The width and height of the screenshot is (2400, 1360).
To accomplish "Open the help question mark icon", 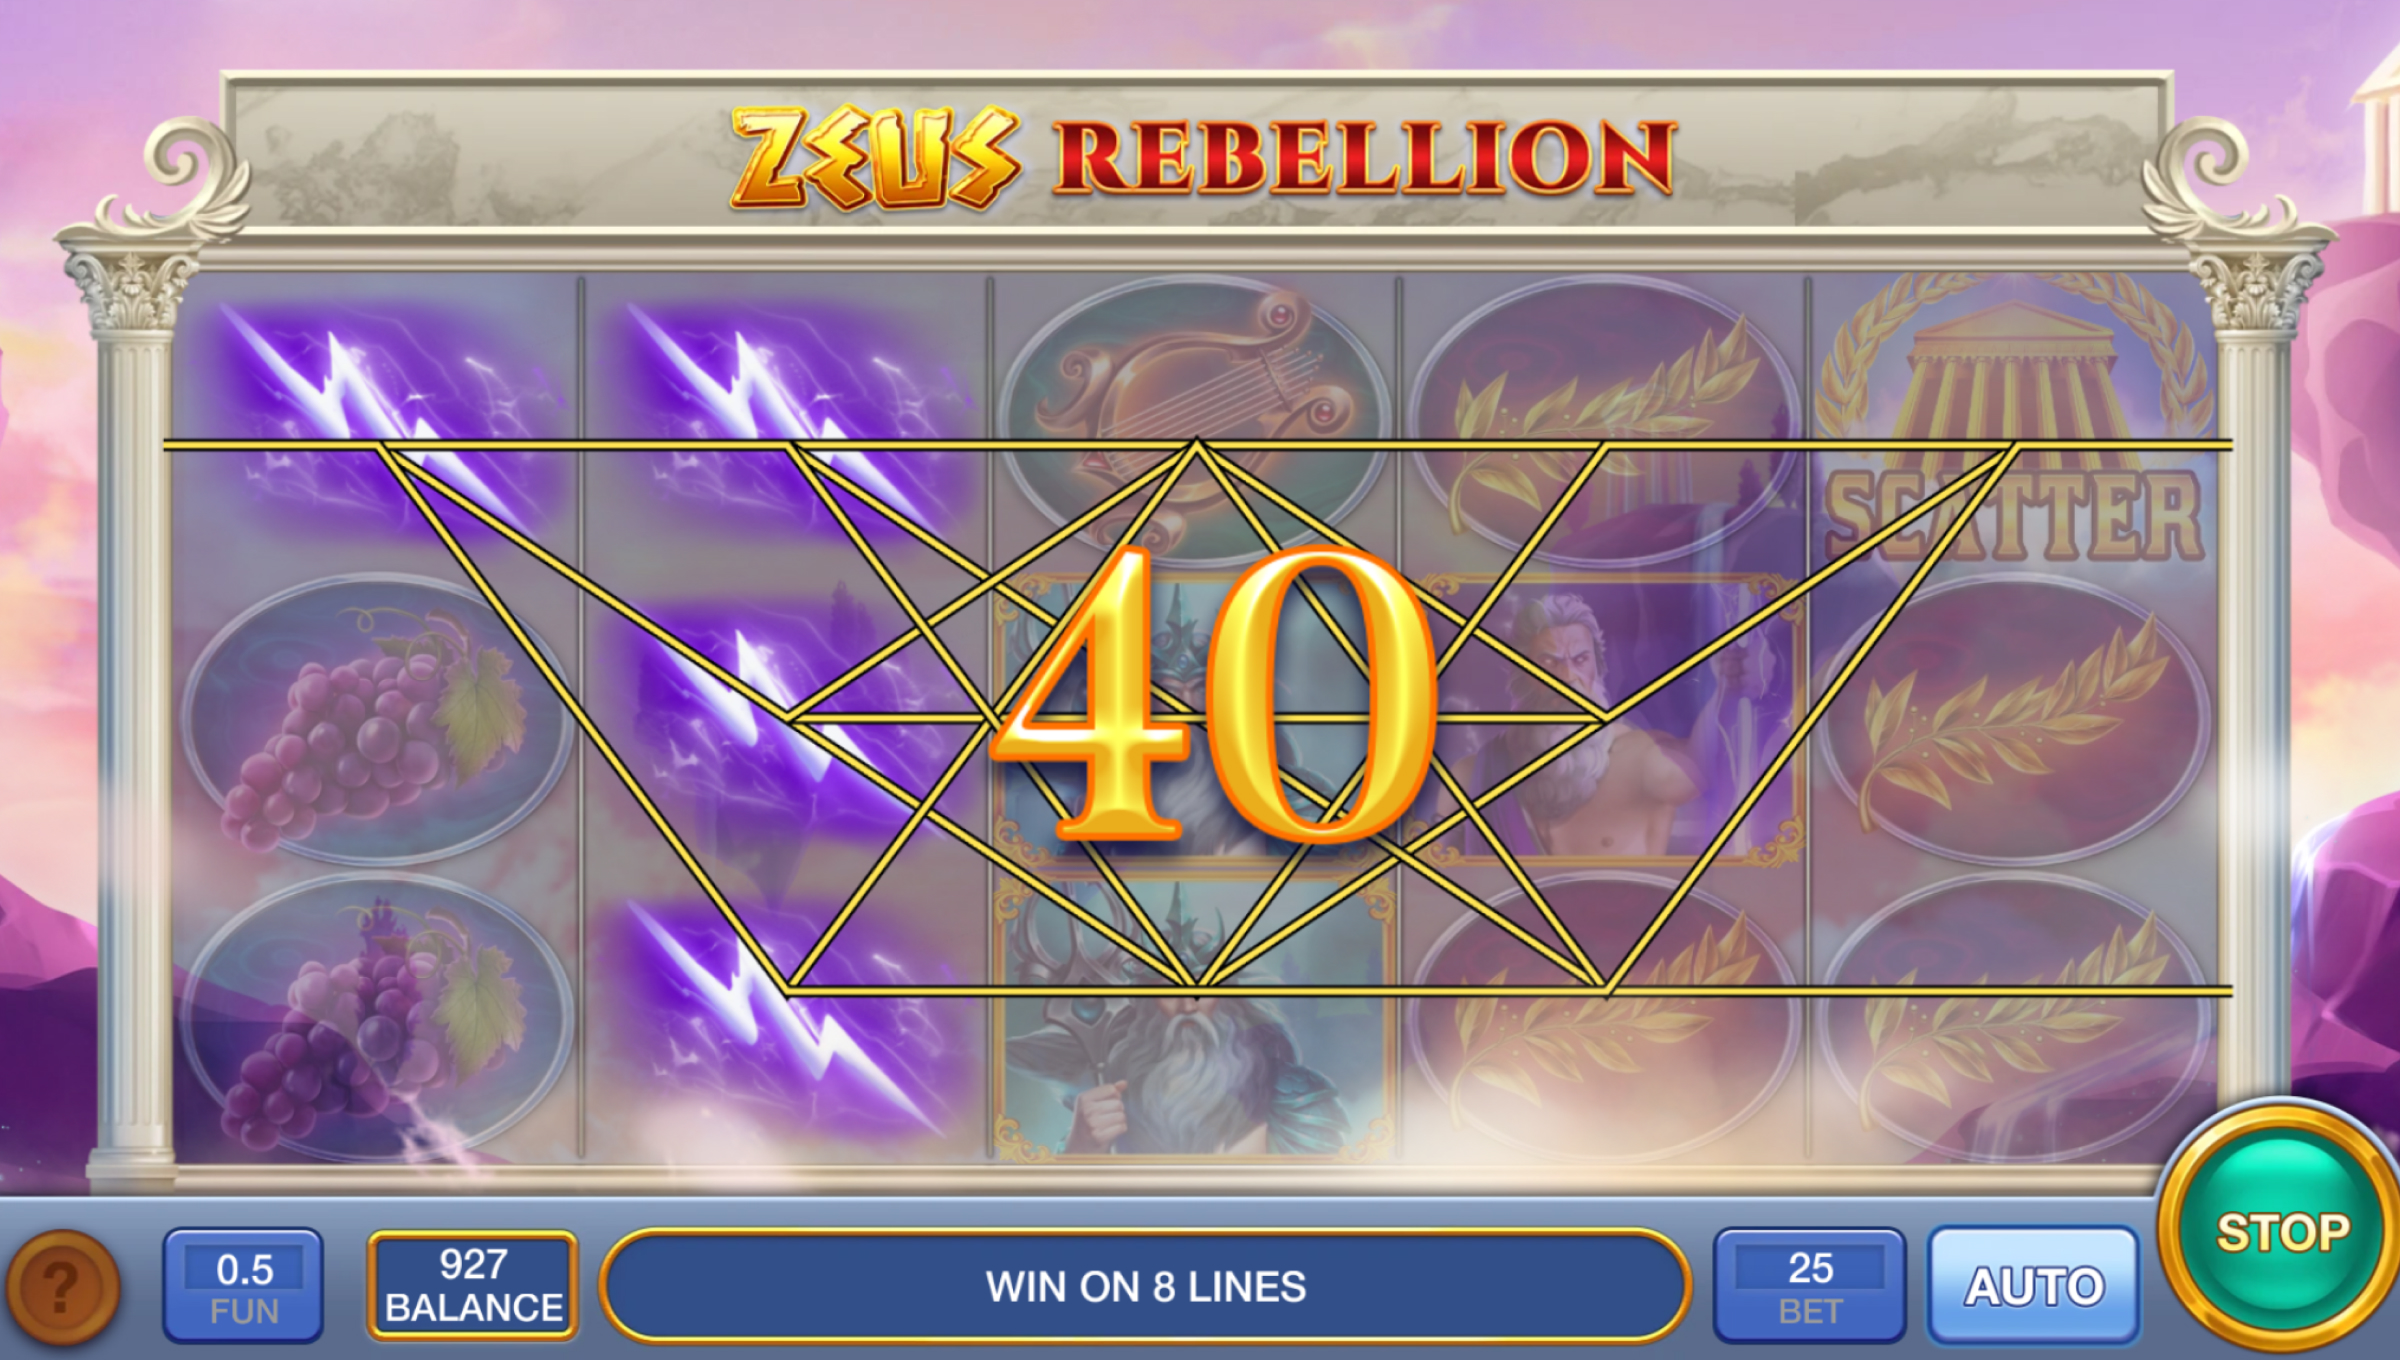I will click(62, 1288).
